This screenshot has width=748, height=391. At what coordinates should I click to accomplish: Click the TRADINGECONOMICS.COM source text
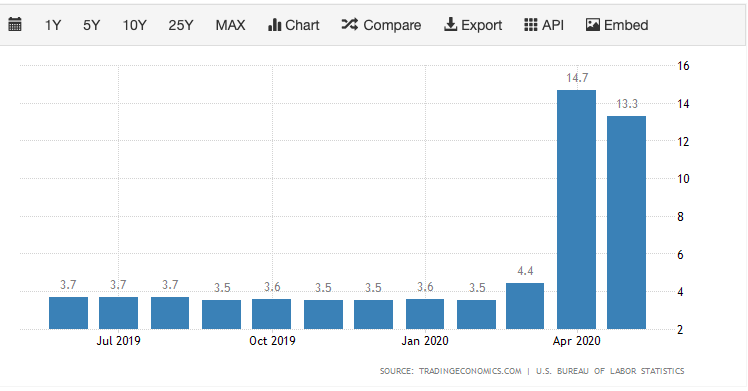tap(470, 371)
